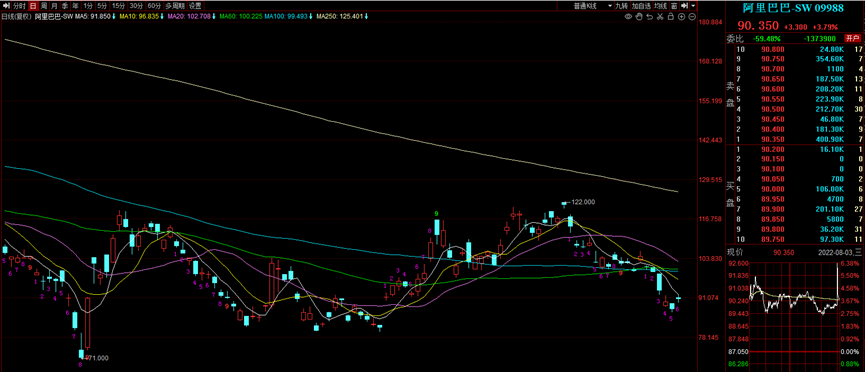Expand the small arrow dropdown after toolbar
This screenshot has height=372, width=865.
pos(693,6)
